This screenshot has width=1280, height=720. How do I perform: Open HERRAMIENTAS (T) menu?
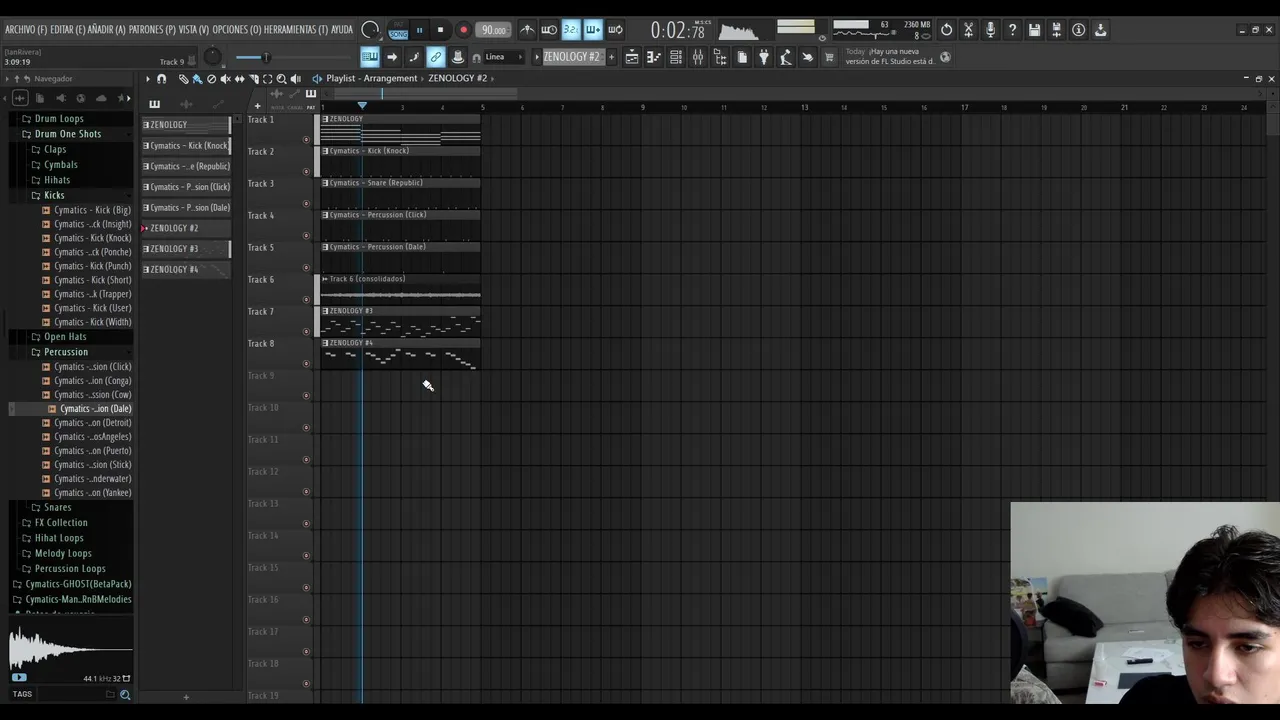point(295,30)
